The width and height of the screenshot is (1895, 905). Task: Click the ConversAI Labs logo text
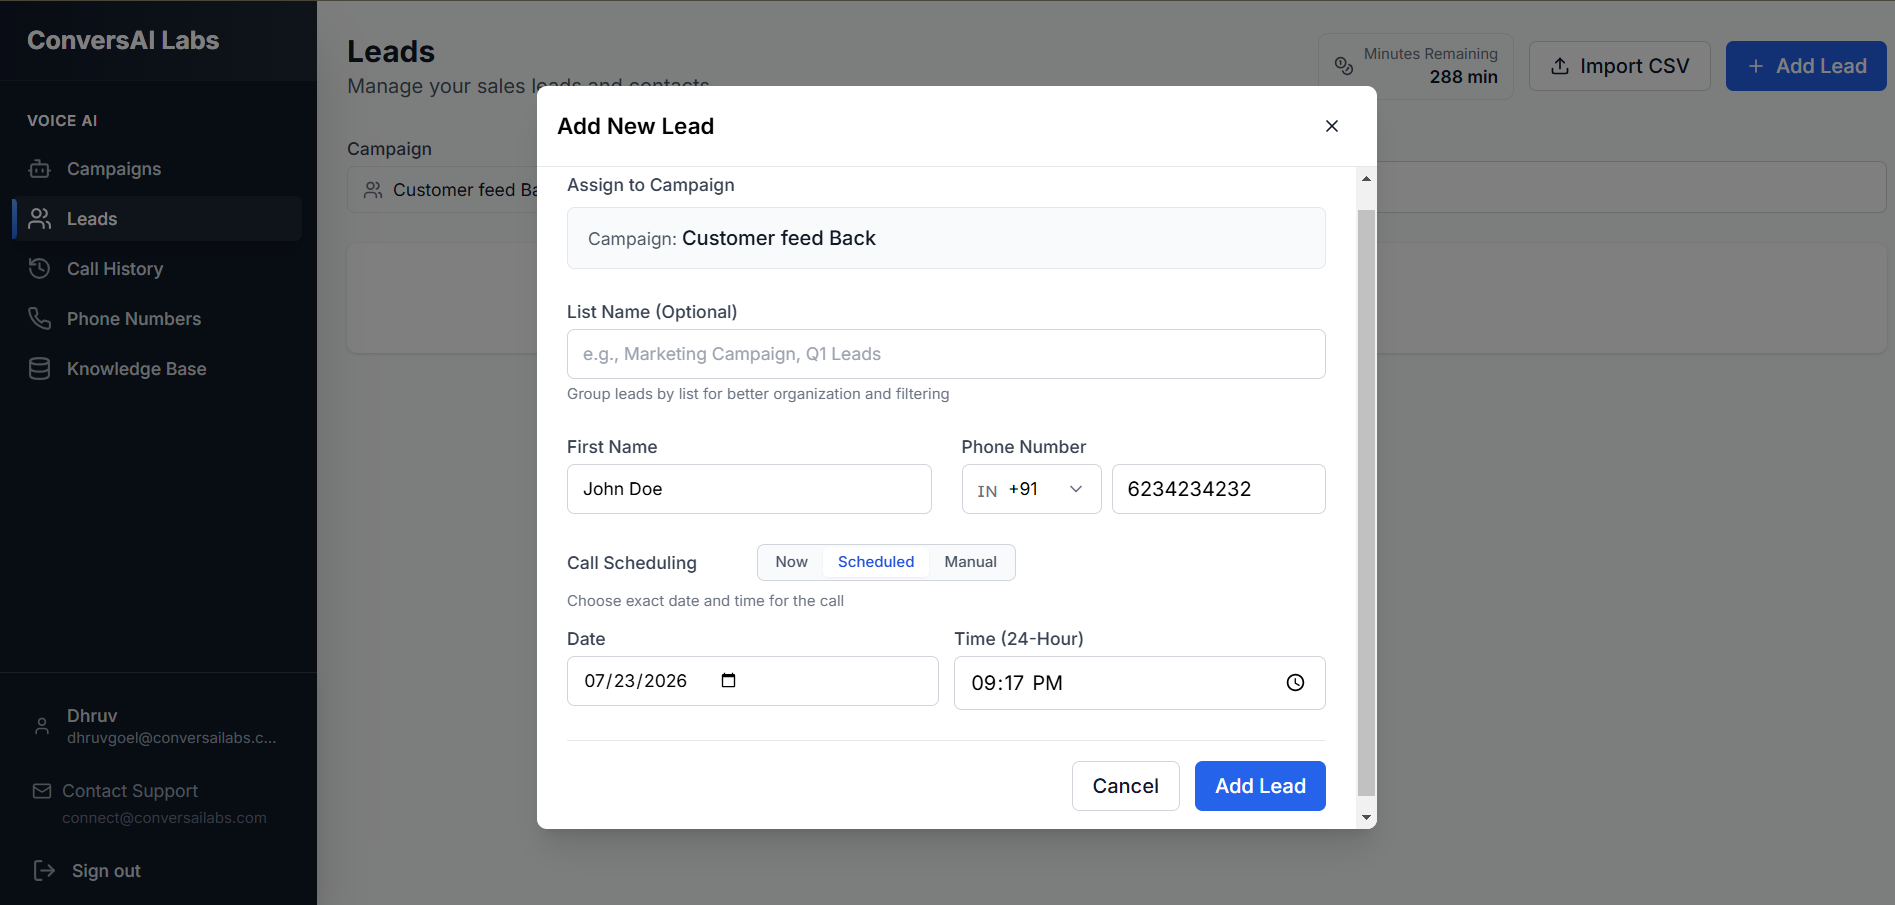pyautogui.click(x=123, y=40)
